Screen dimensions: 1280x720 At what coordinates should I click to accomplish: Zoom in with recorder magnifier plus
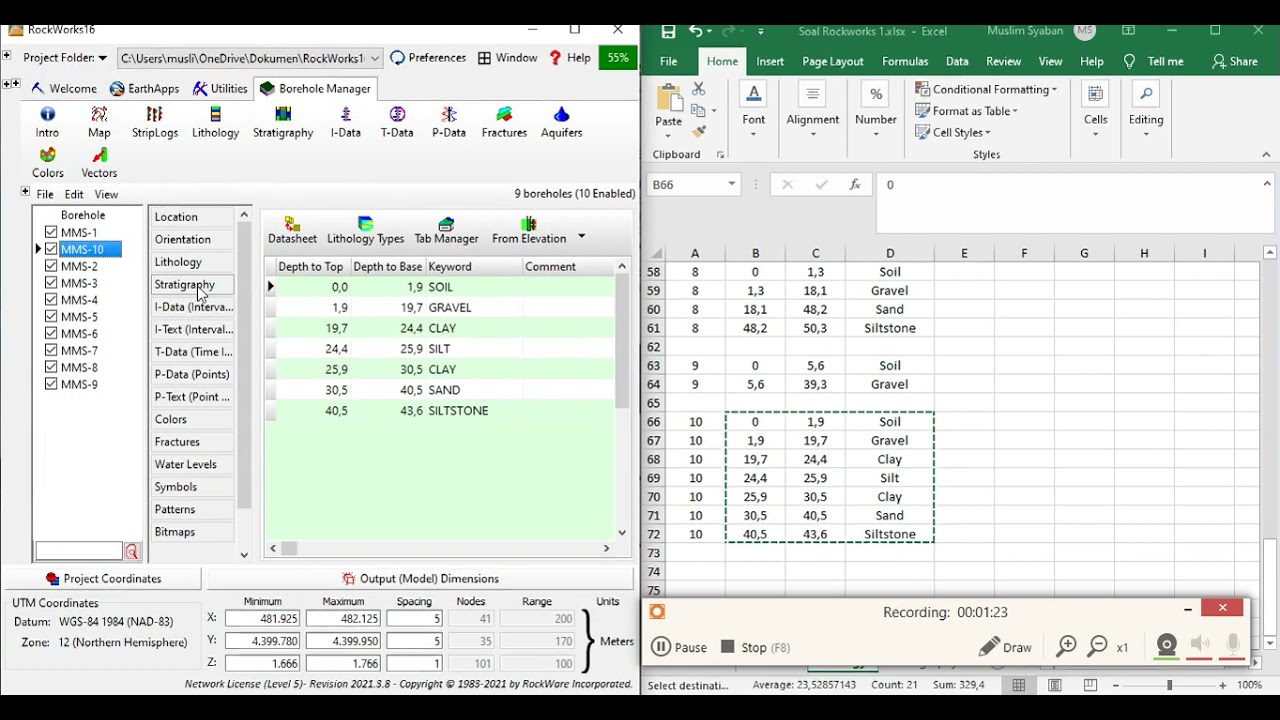point(1066,647)
